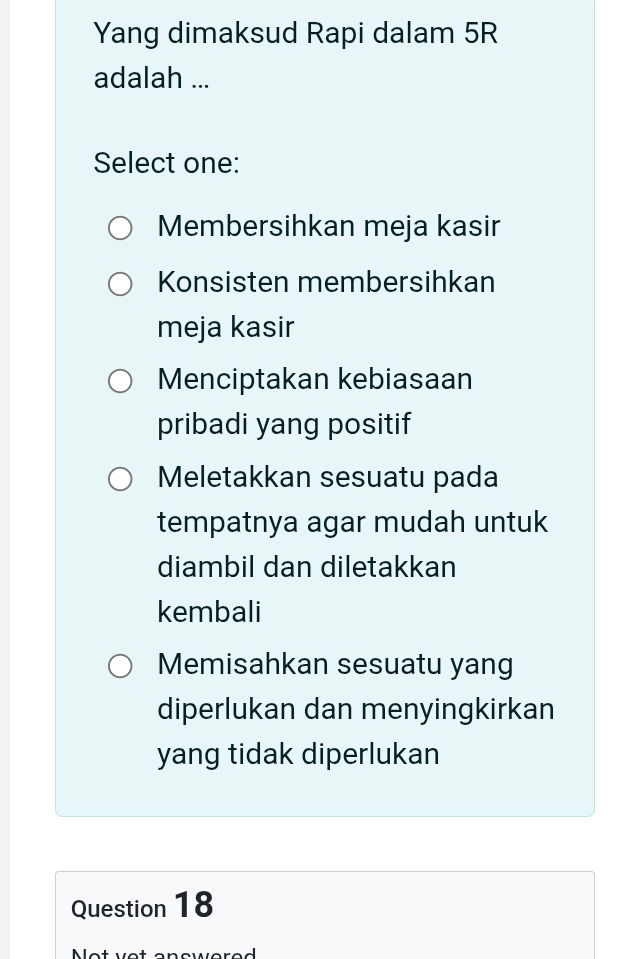
Task: Select the 'Membersihkan meja kasir' radio button
Action: (x=120, y=228)
